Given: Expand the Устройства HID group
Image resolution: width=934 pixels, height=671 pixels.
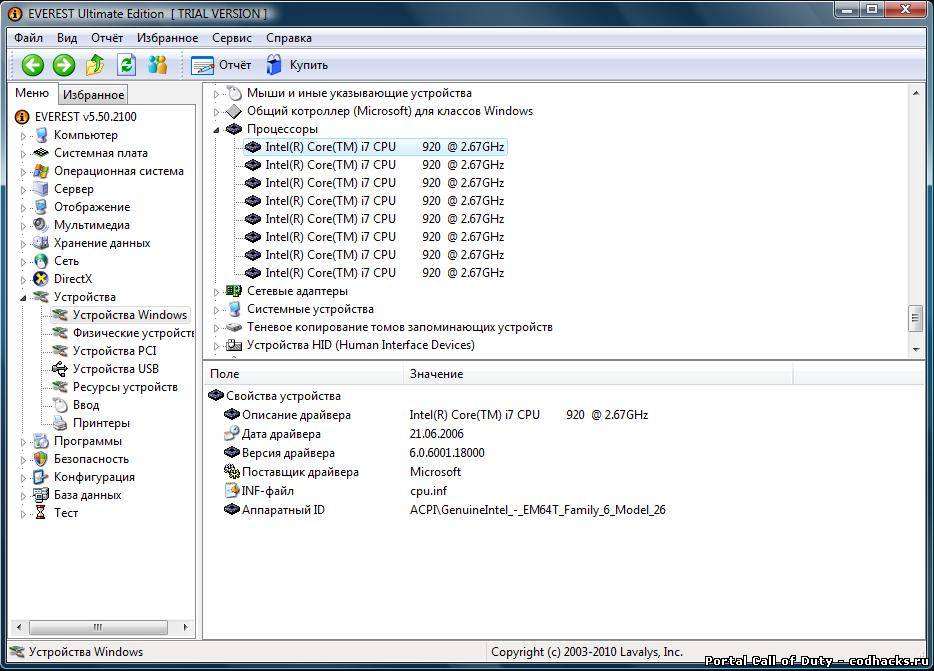Looking at the screenshot, I should coord(217,346).
